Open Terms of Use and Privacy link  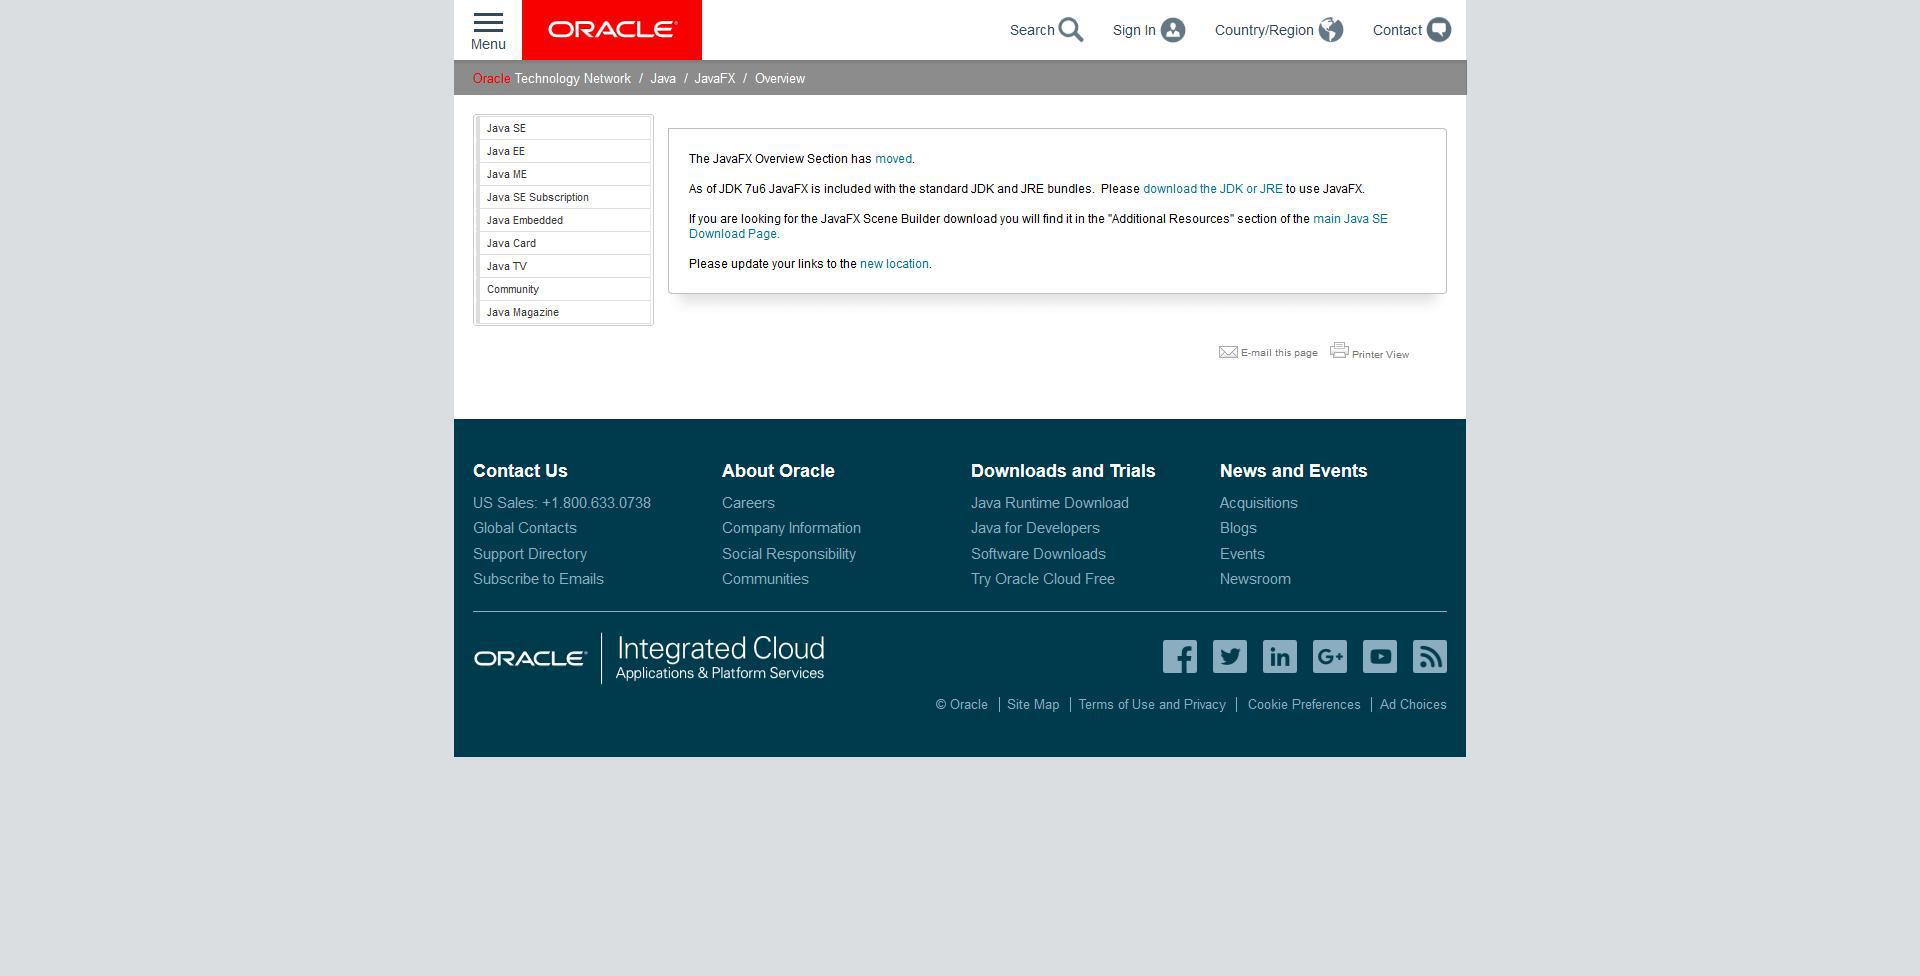[x=1152, y=705]
